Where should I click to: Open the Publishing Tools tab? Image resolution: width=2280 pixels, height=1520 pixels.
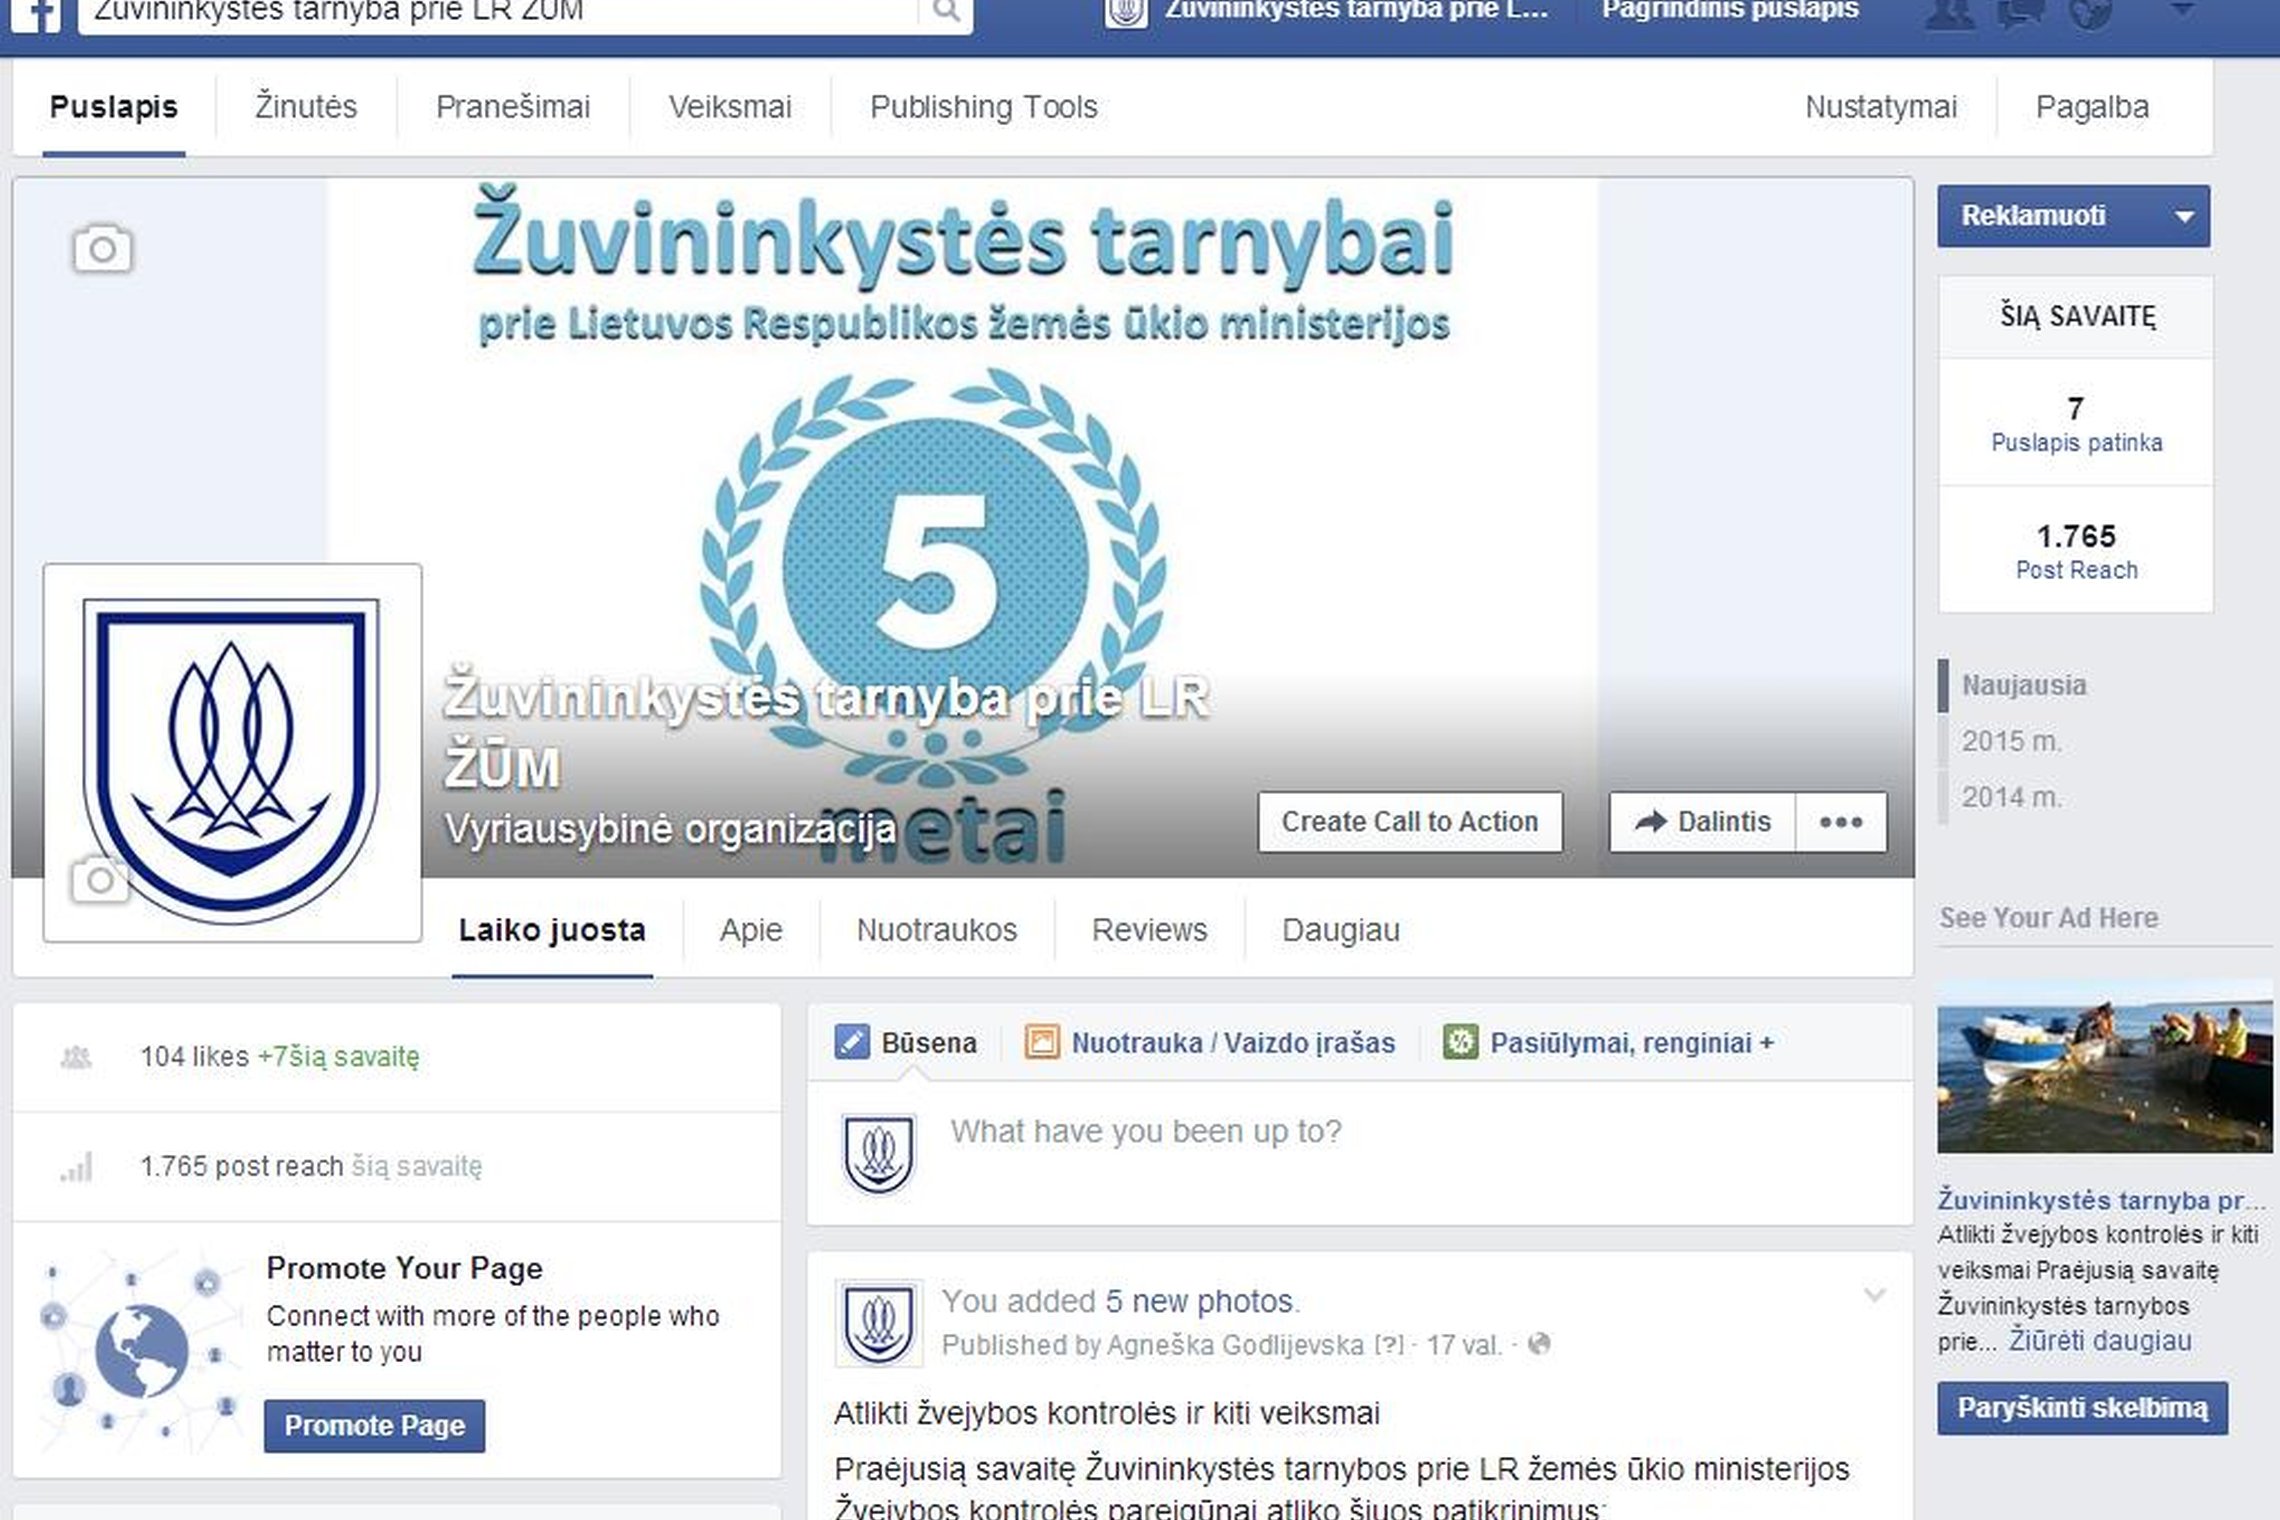click(x=984, y=107)
